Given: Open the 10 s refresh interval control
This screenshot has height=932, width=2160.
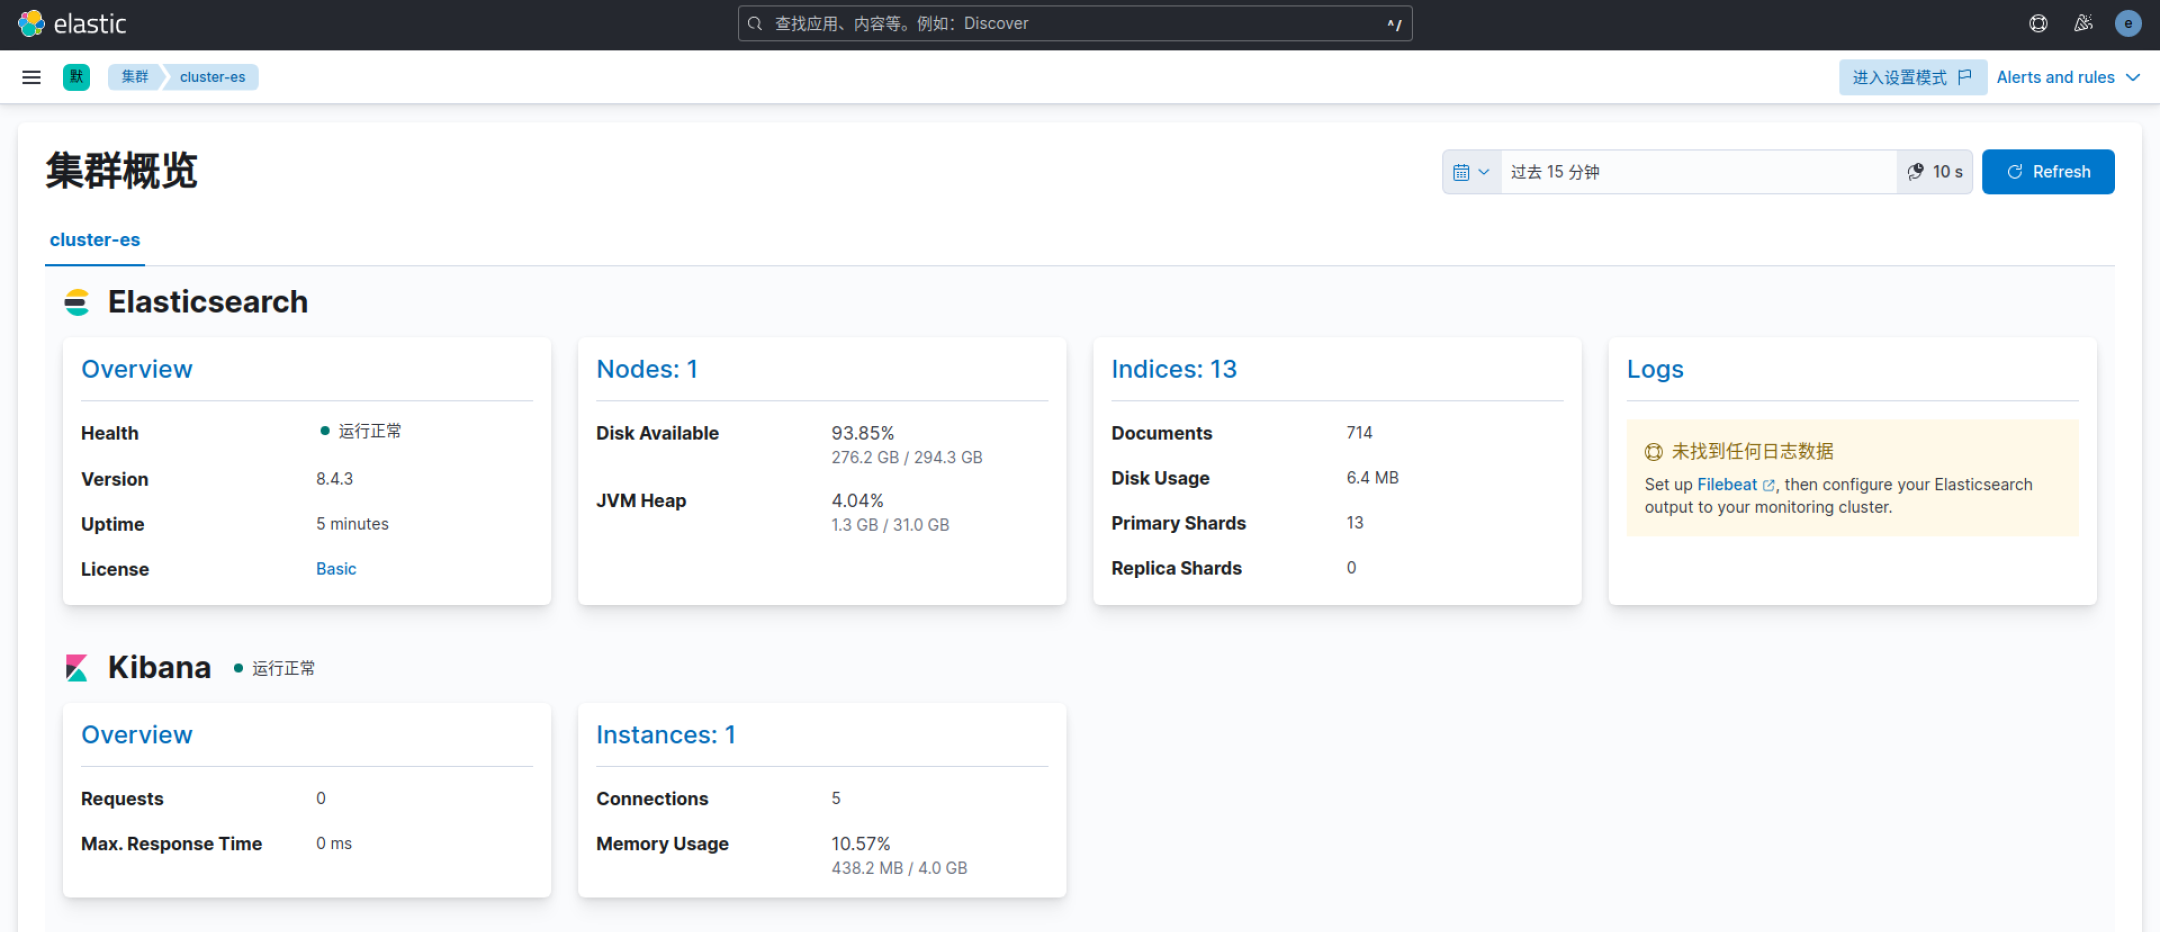Looking at the screenshot, I should [1935, 172].
